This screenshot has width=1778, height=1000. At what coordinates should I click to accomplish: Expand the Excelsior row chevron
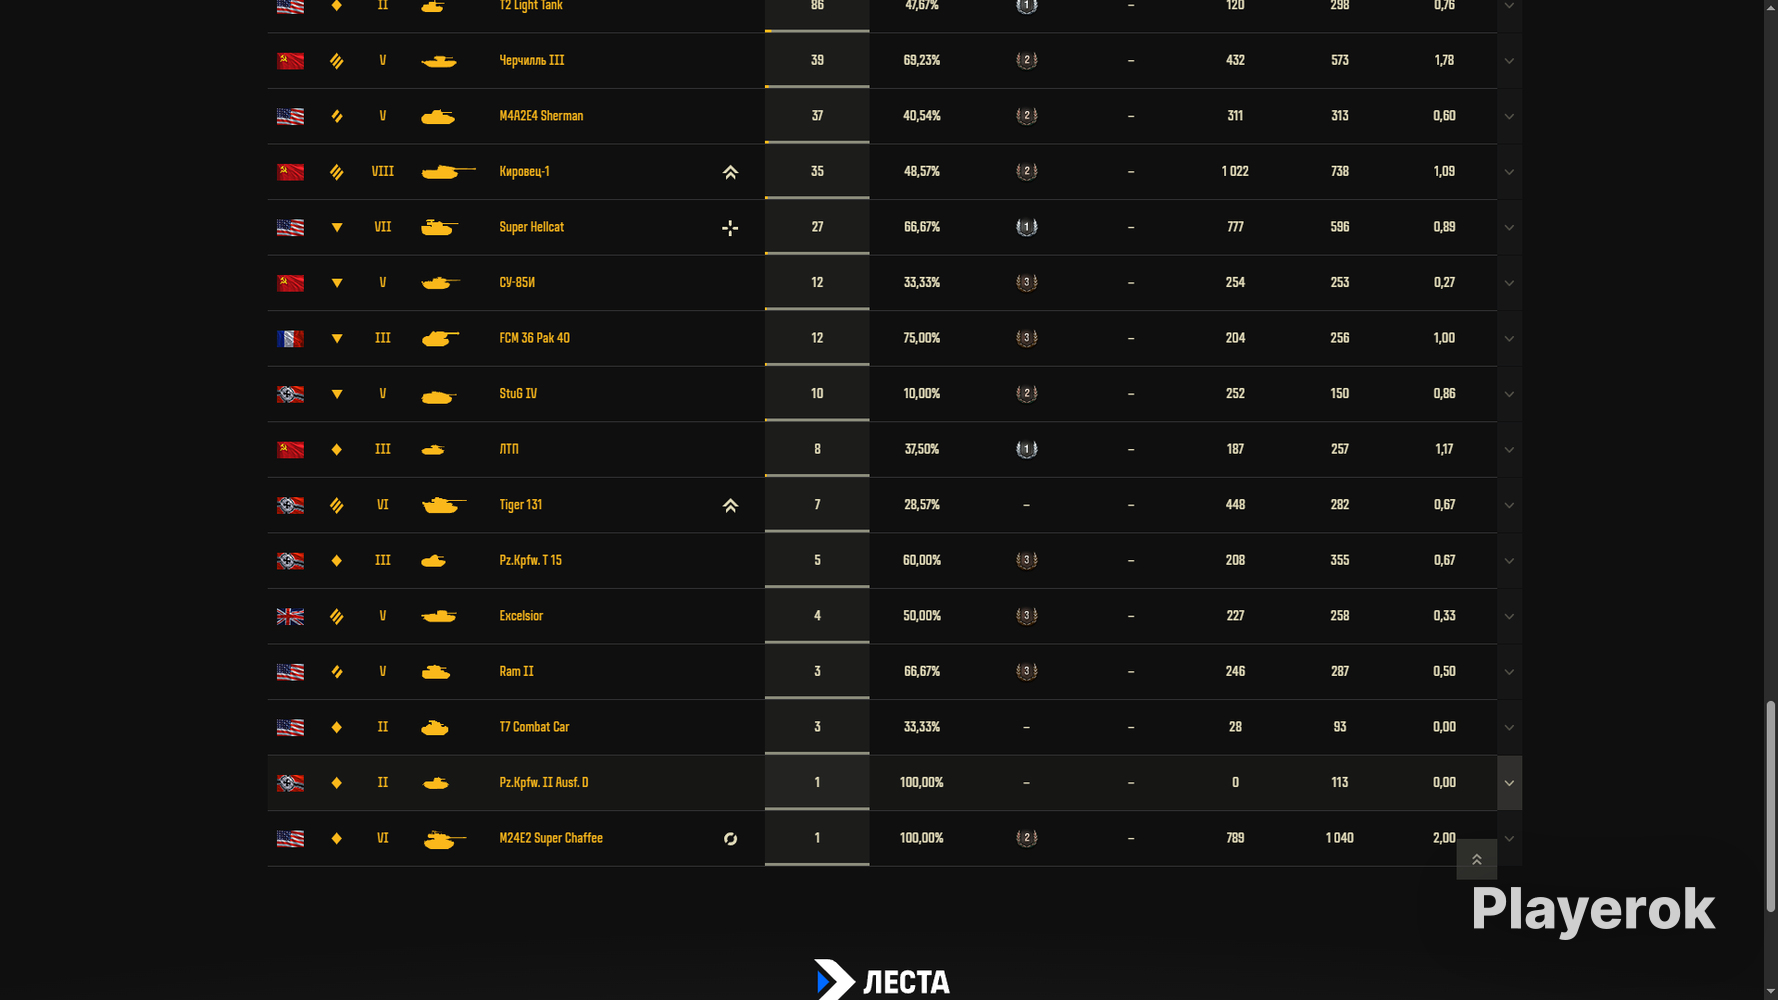pyautogui.click(x=1509, y=616)
